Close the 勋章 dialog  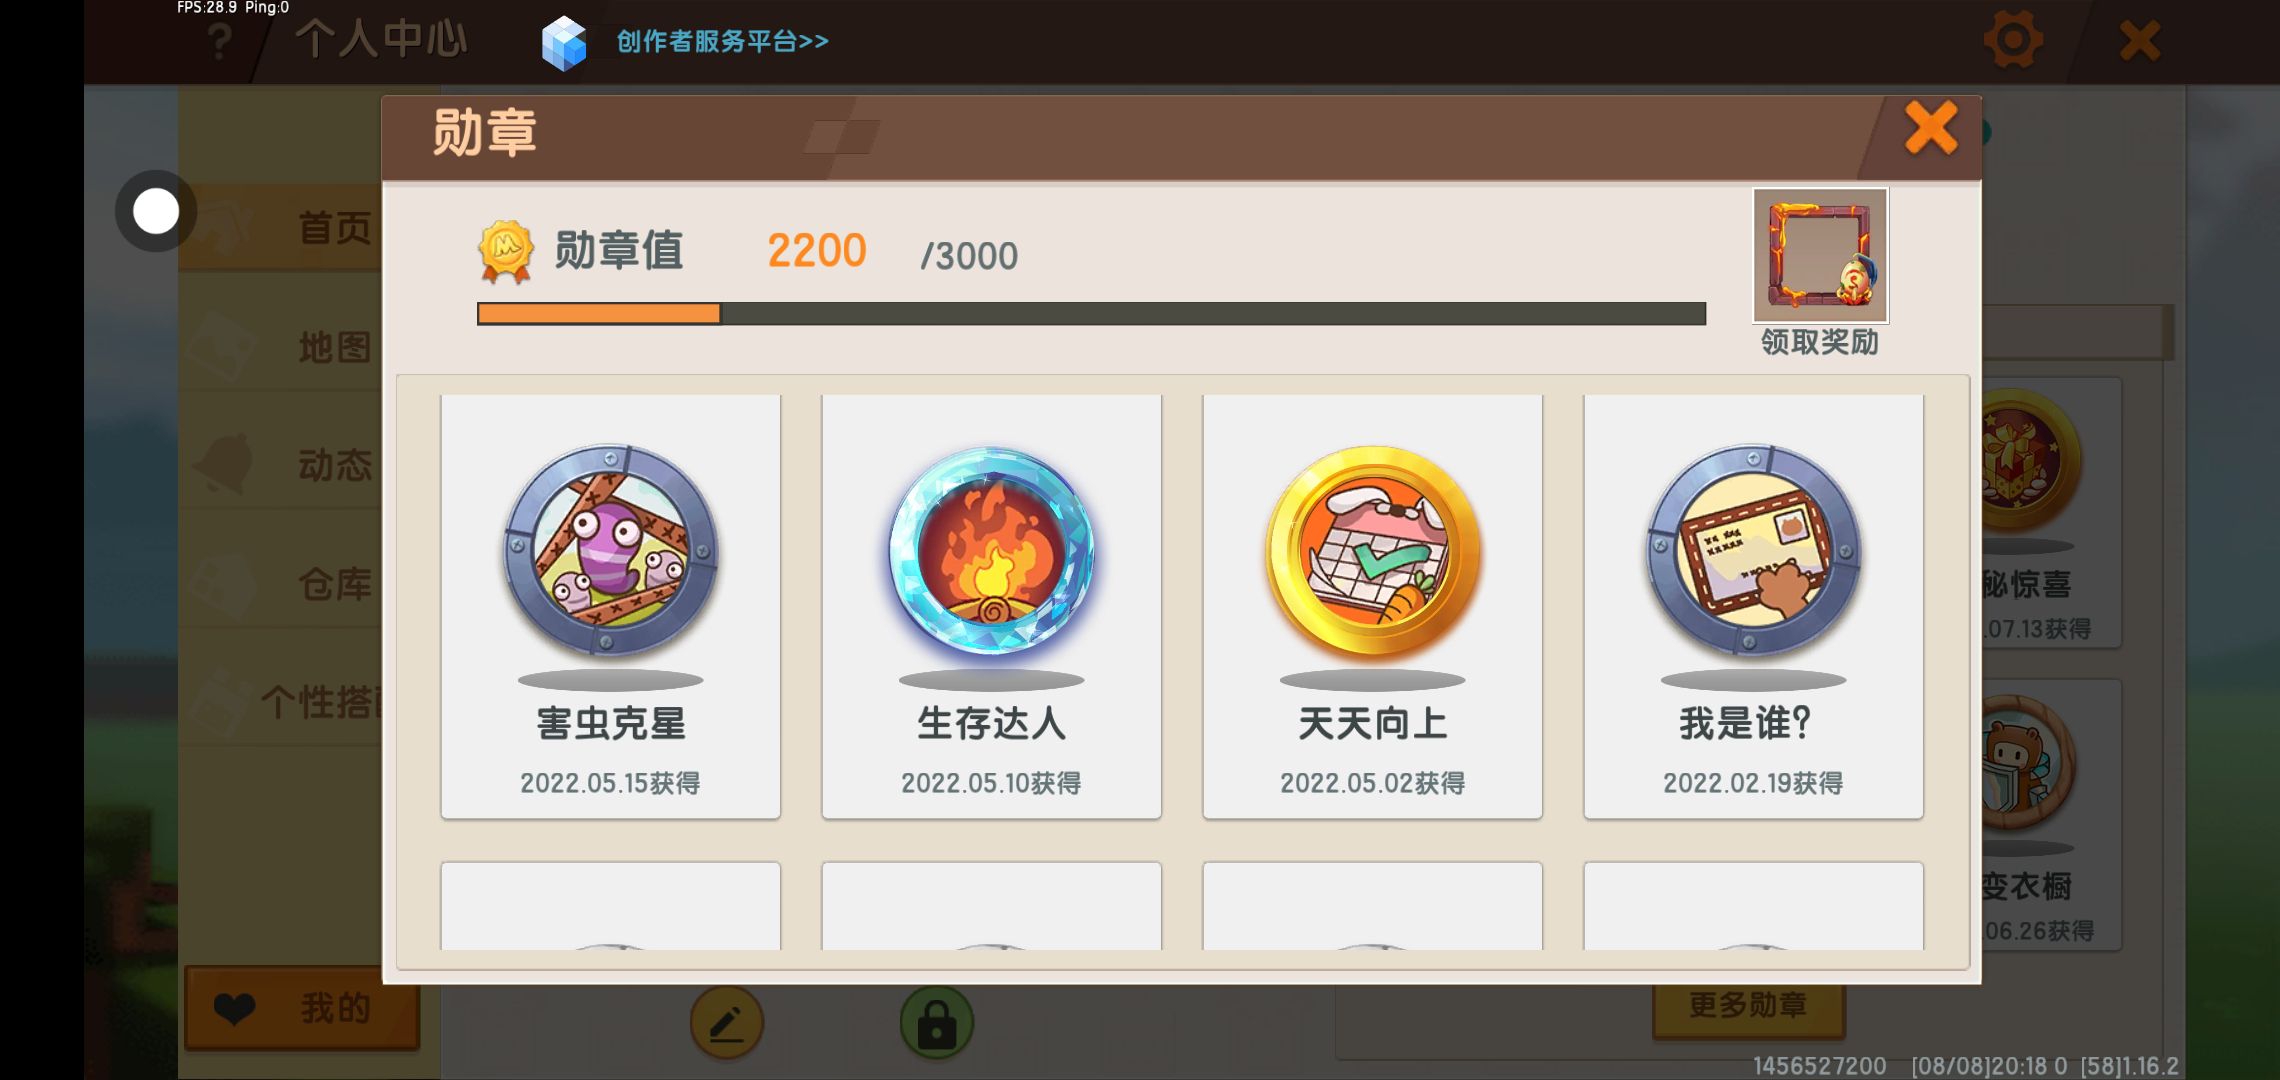coord(1930,128)
